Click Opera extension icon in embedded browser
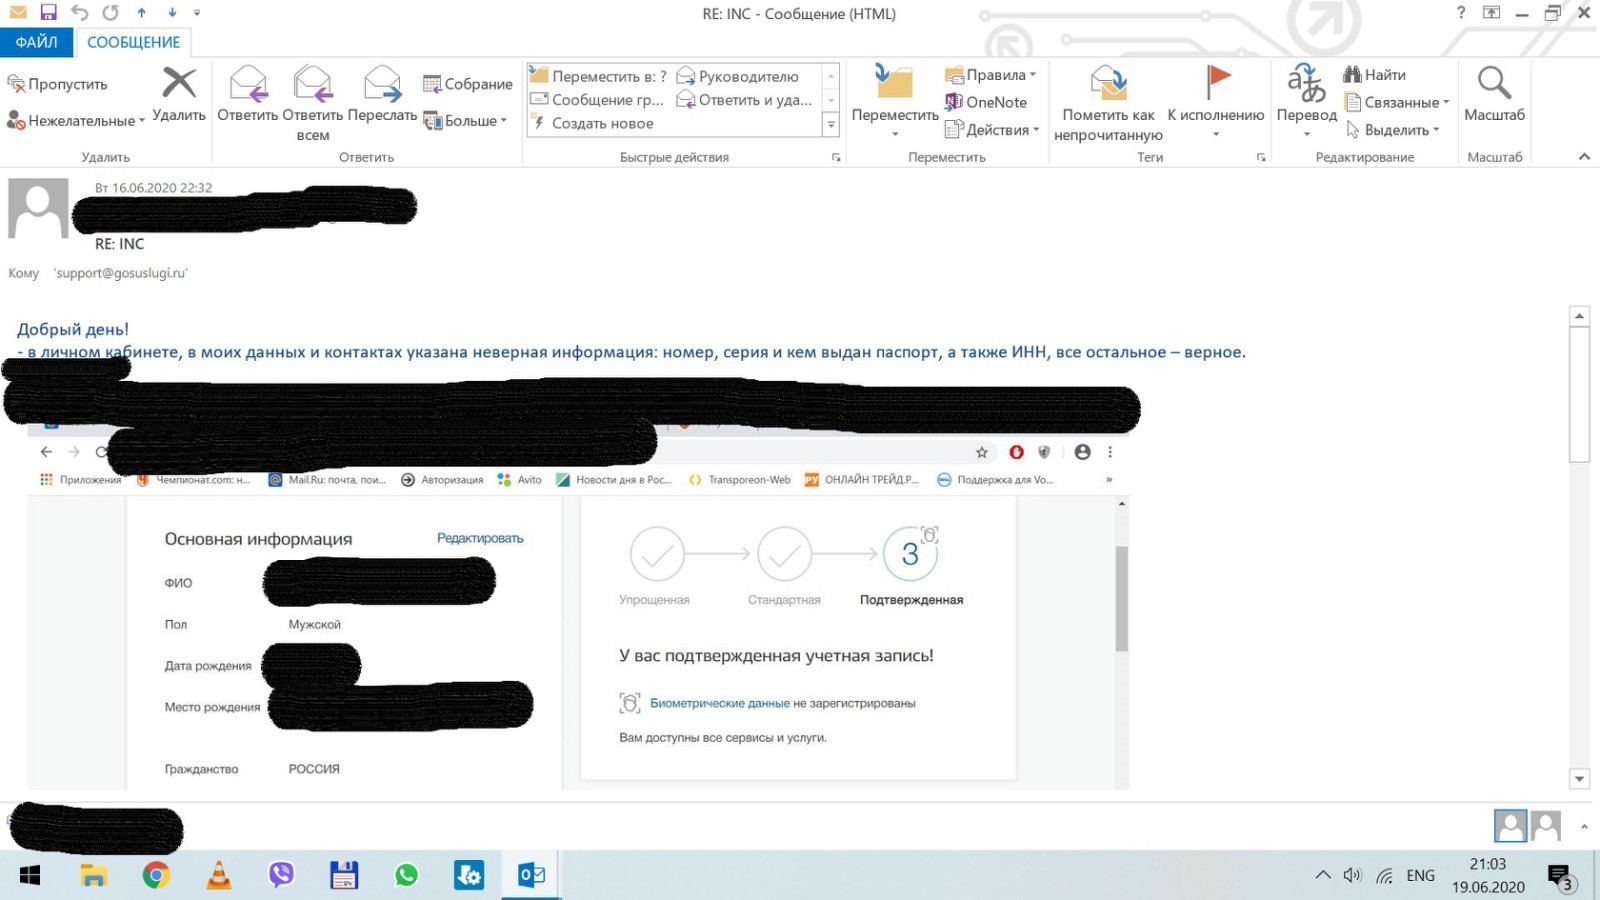Screen dimensions: 1600x900 click(x=1016, y=452)
